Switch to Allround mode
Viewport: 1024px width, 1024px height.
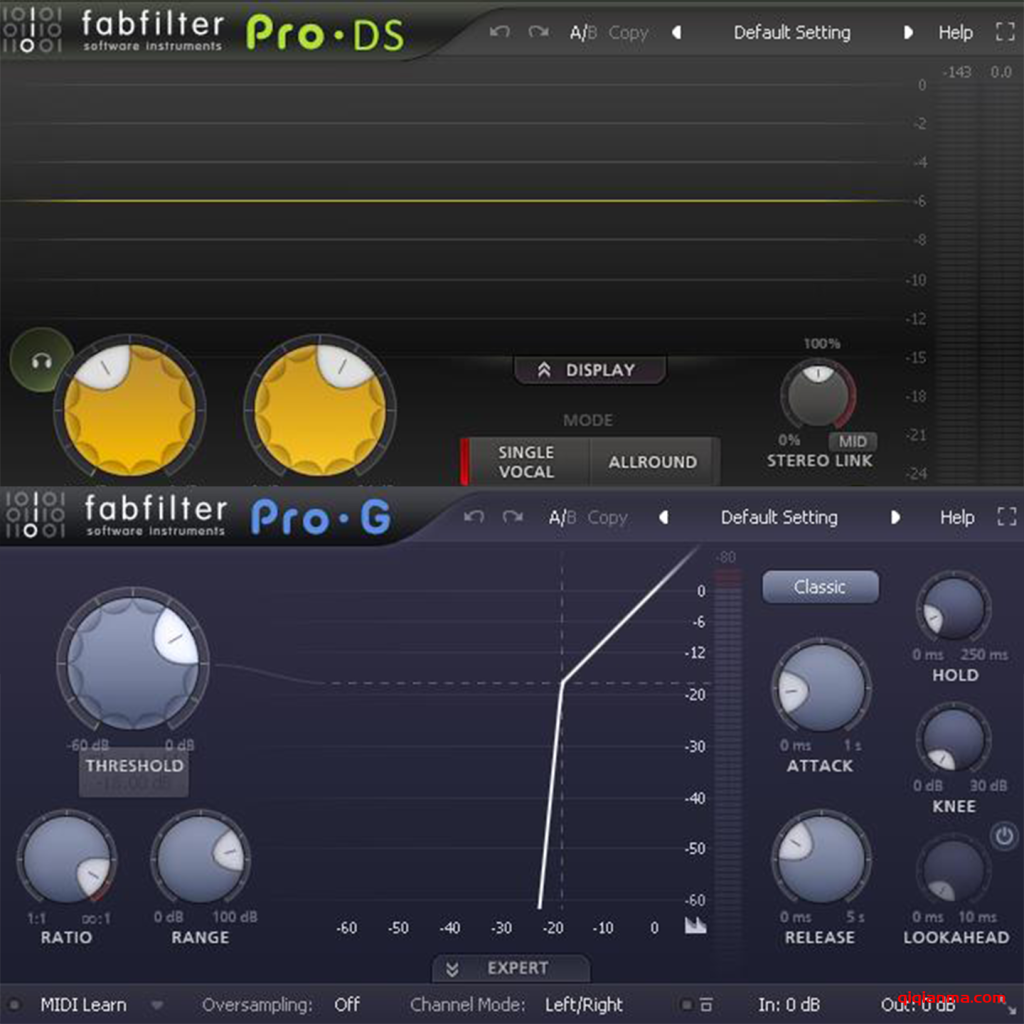click(652, 462)
